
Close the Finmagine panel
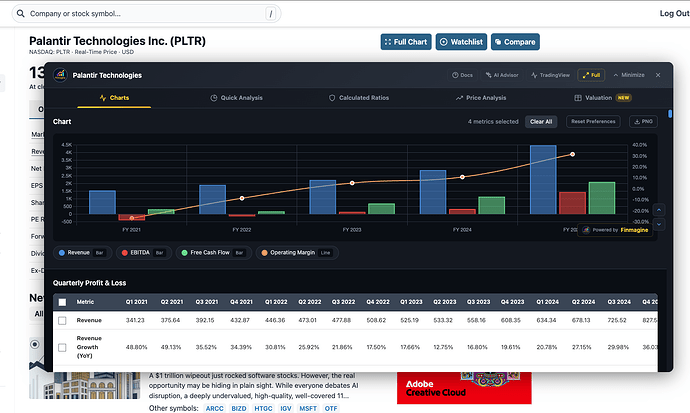coord(658,75)
